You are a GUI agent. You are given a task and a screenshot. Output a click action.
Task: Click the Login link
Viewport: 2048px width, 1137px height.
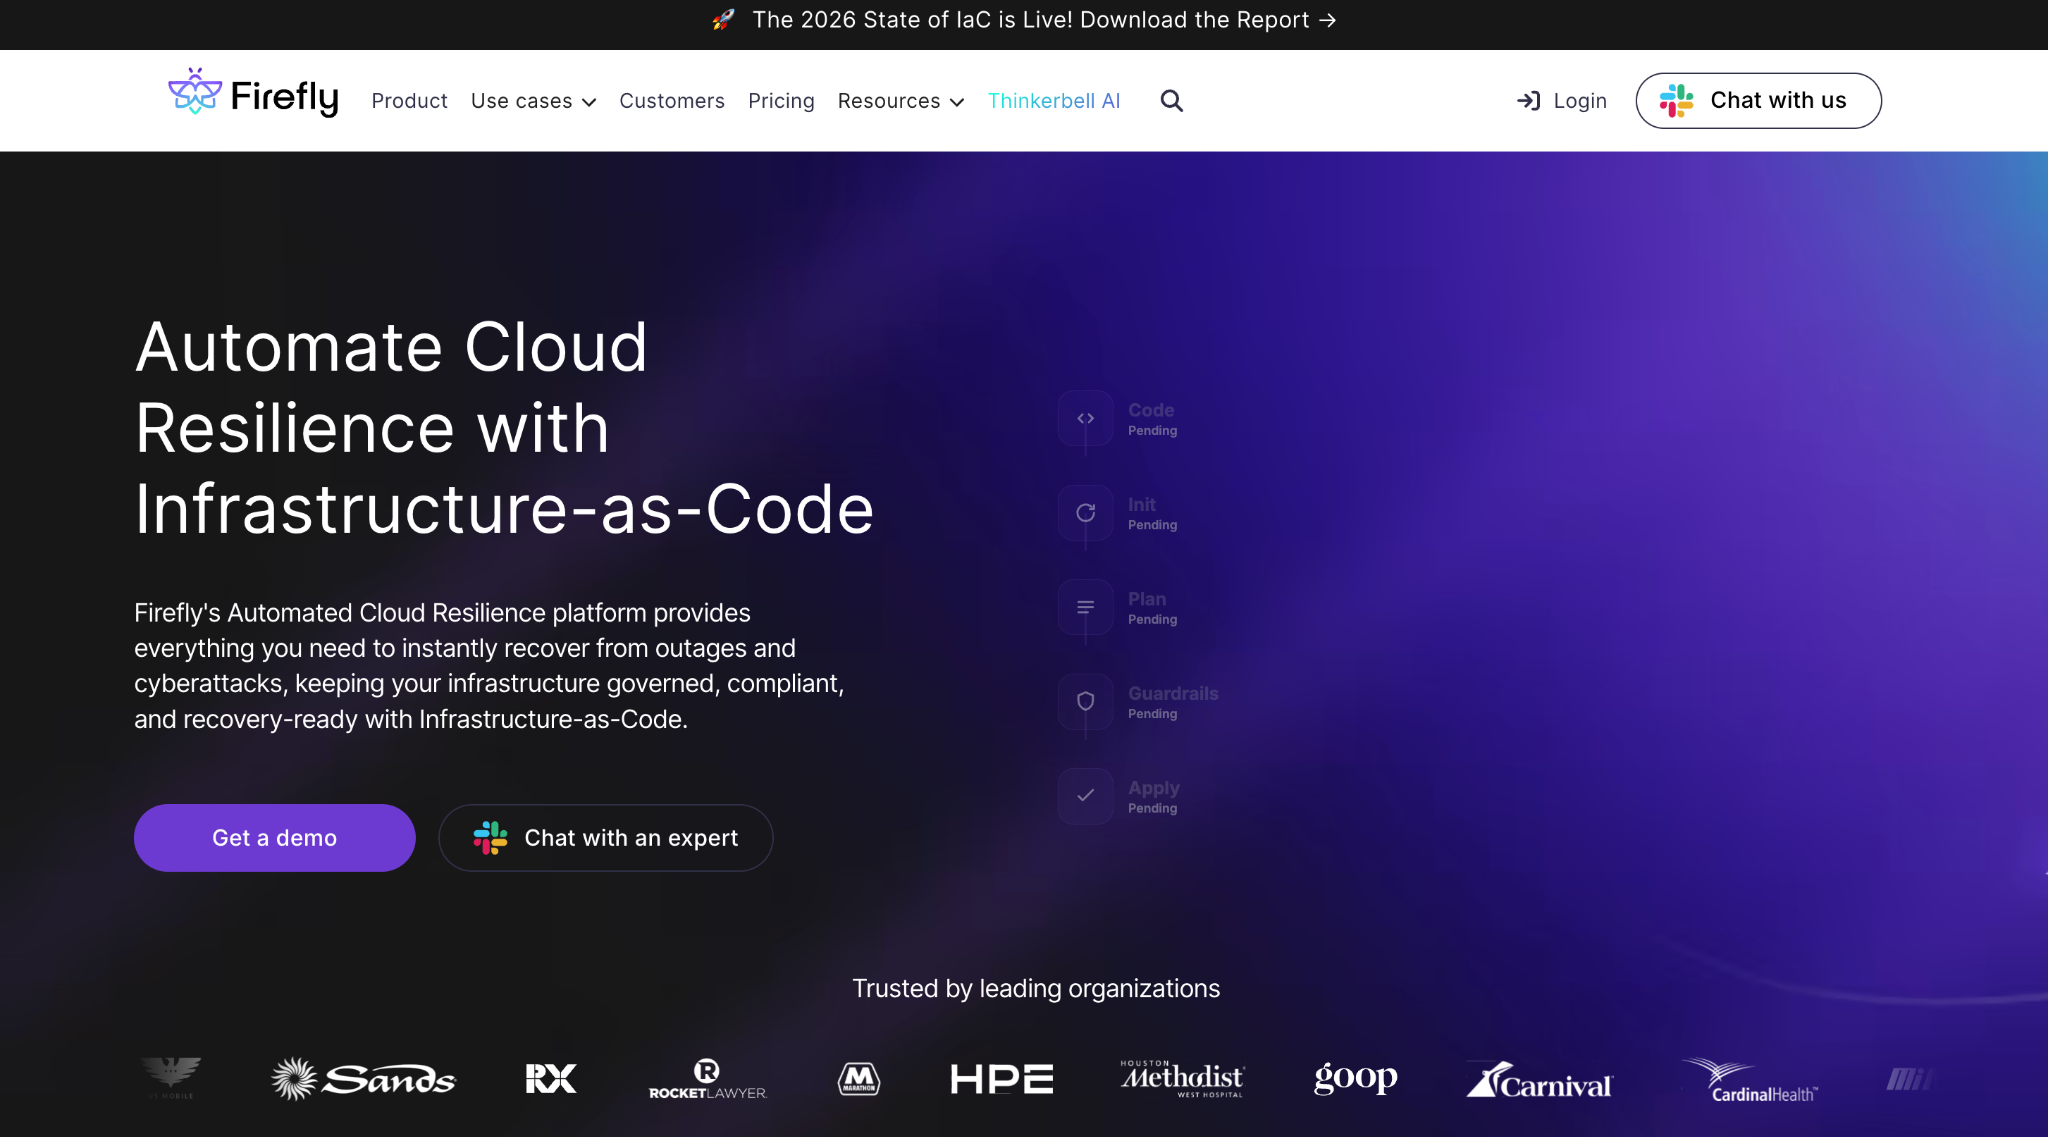1562,101
